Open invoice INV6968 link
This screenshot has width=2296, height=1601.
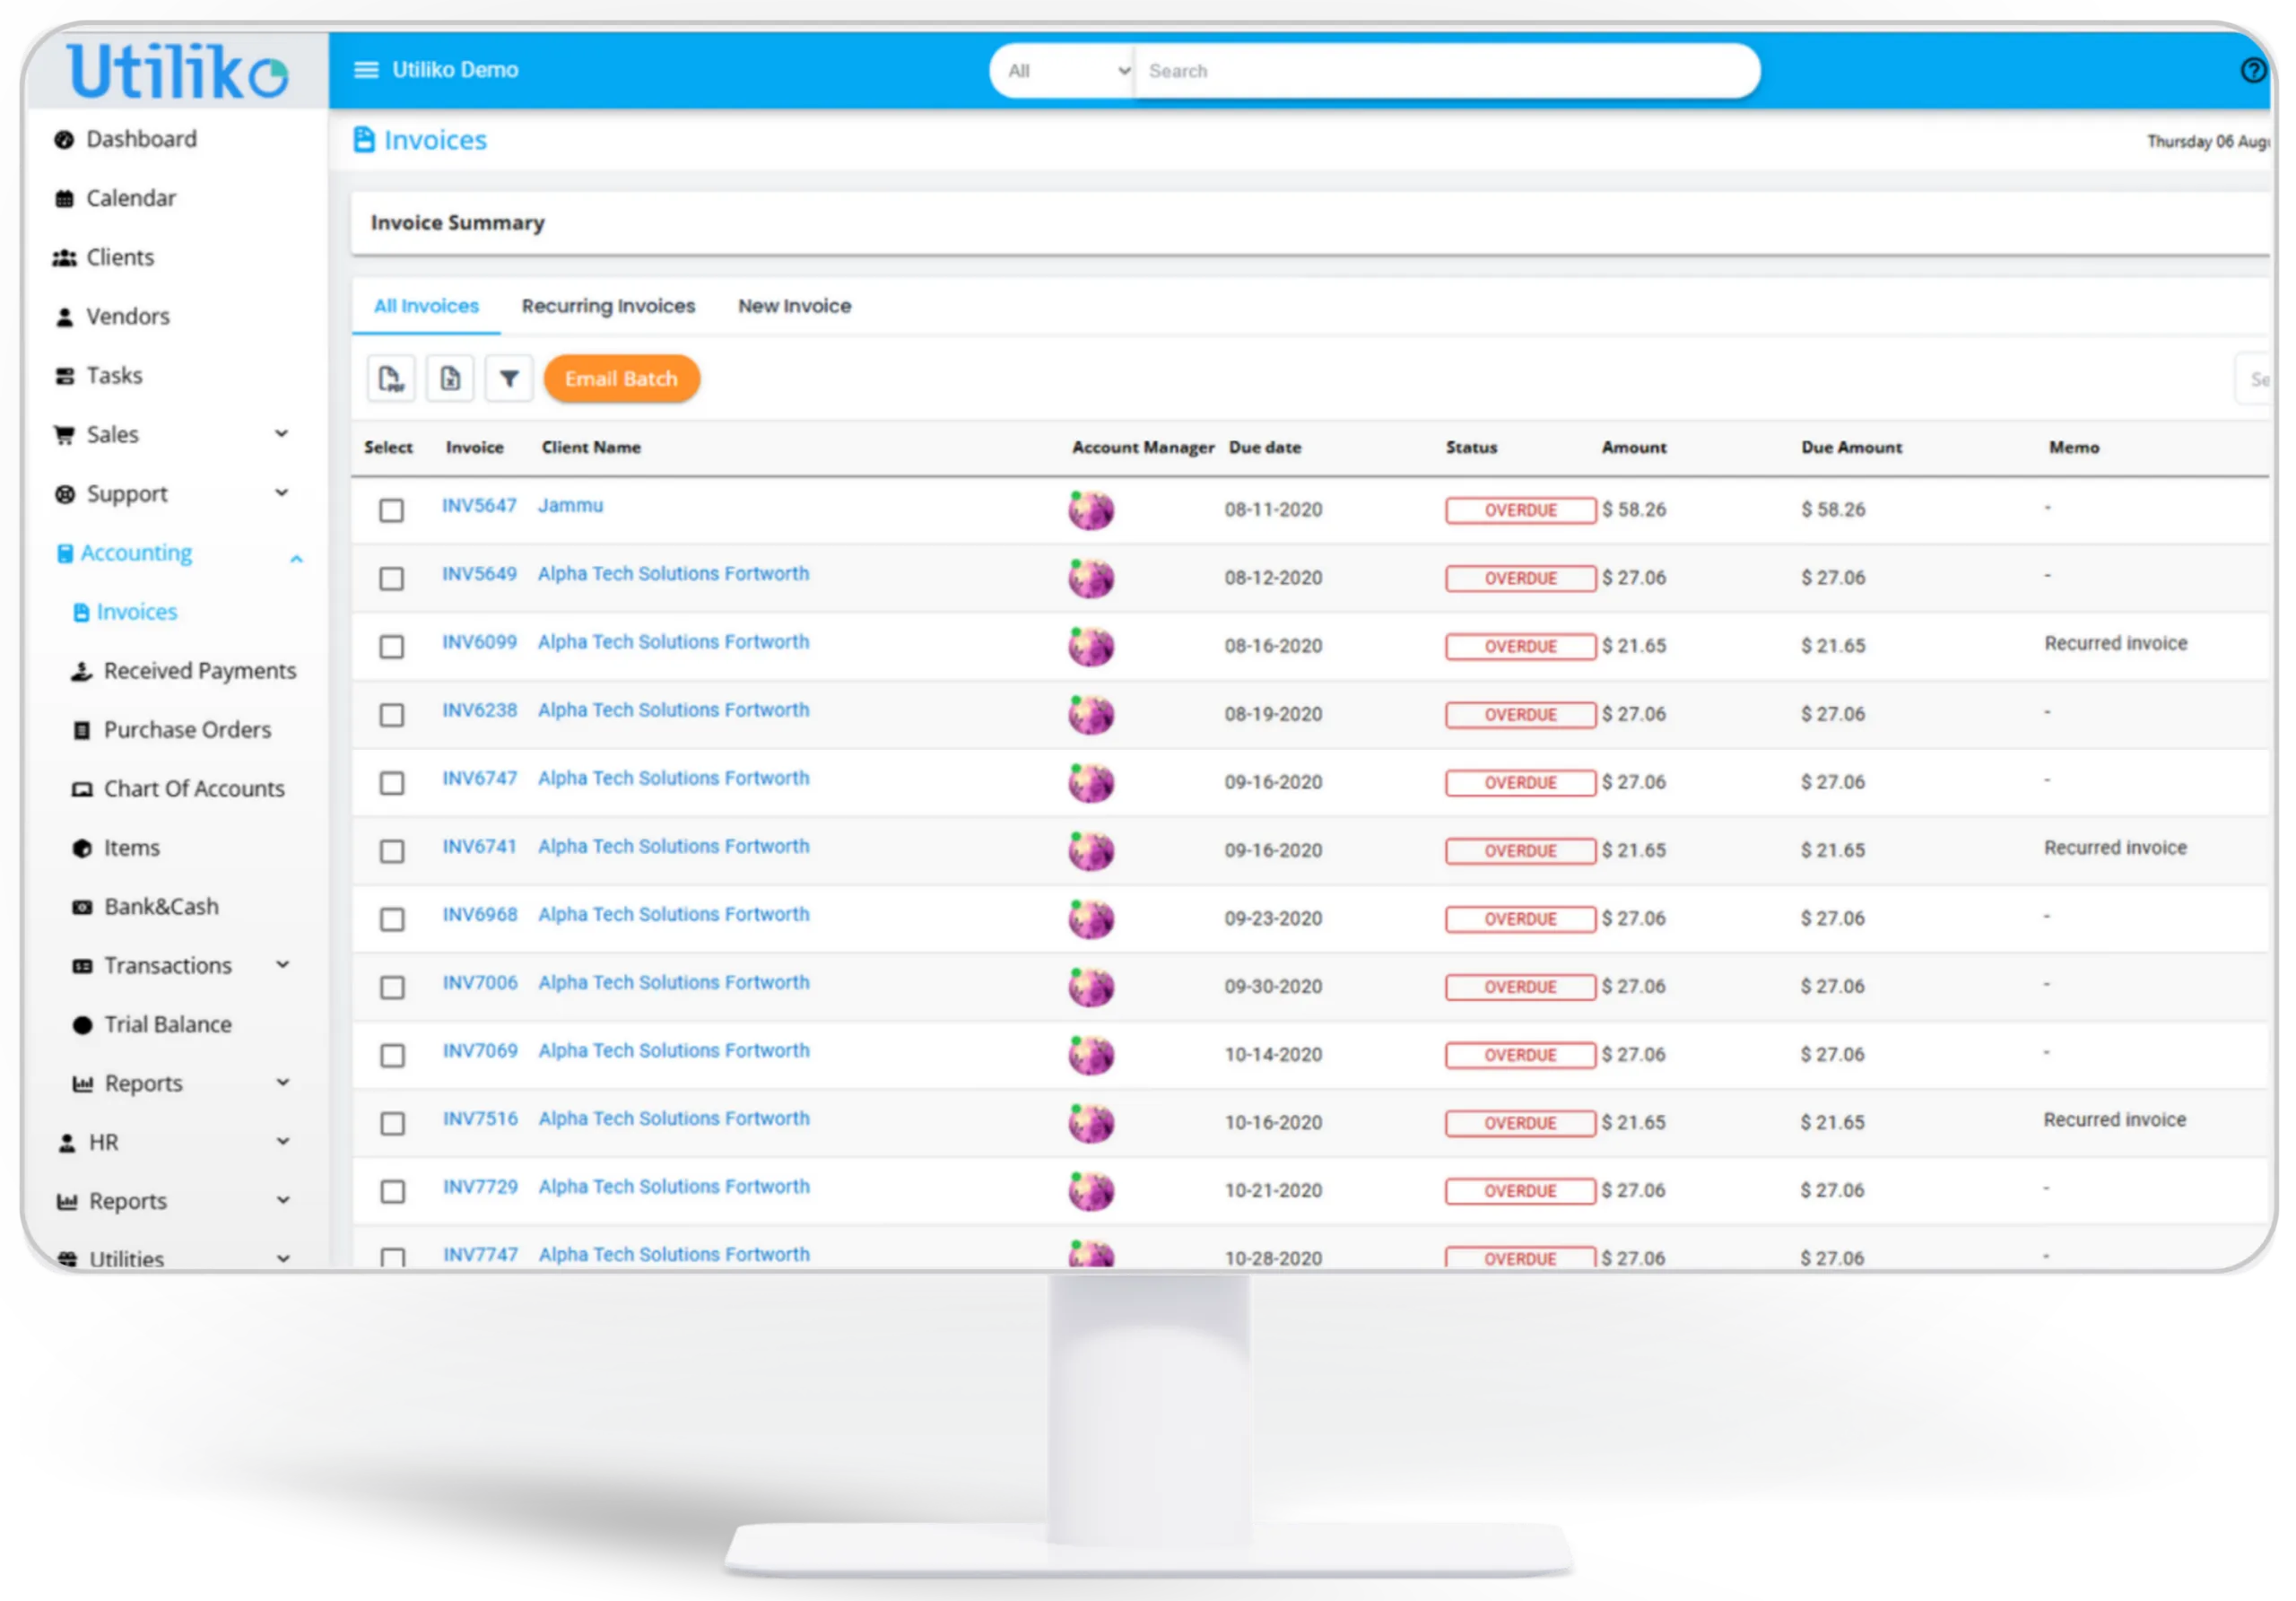(x=480, y=915)
